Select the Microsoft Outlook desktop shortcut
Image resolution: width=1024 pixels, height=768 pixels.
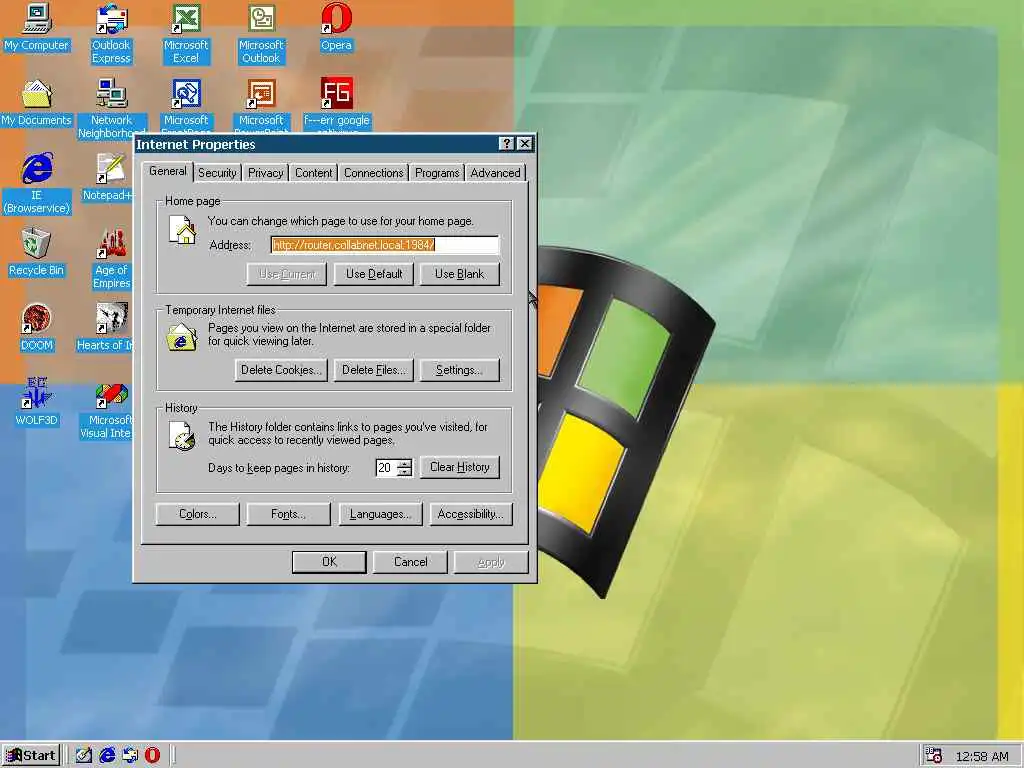[261, 34]
